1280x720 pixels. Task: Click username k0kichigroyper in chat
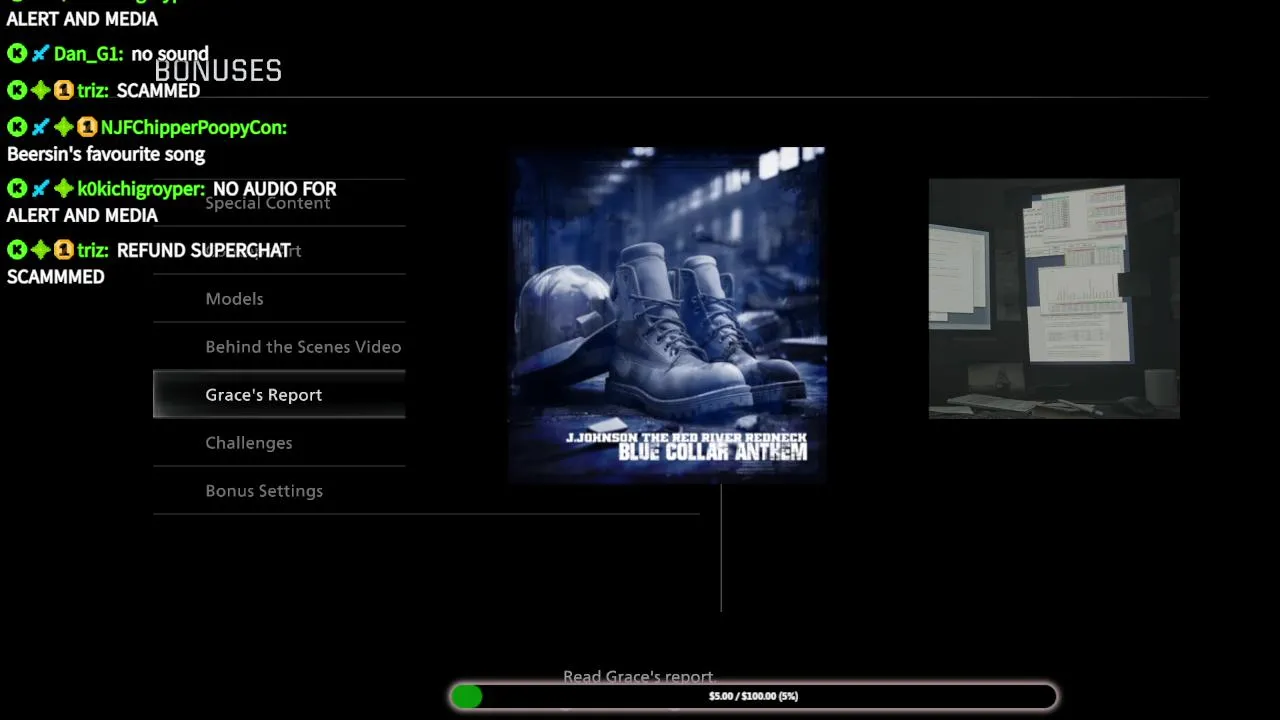(x=141, y=189)
